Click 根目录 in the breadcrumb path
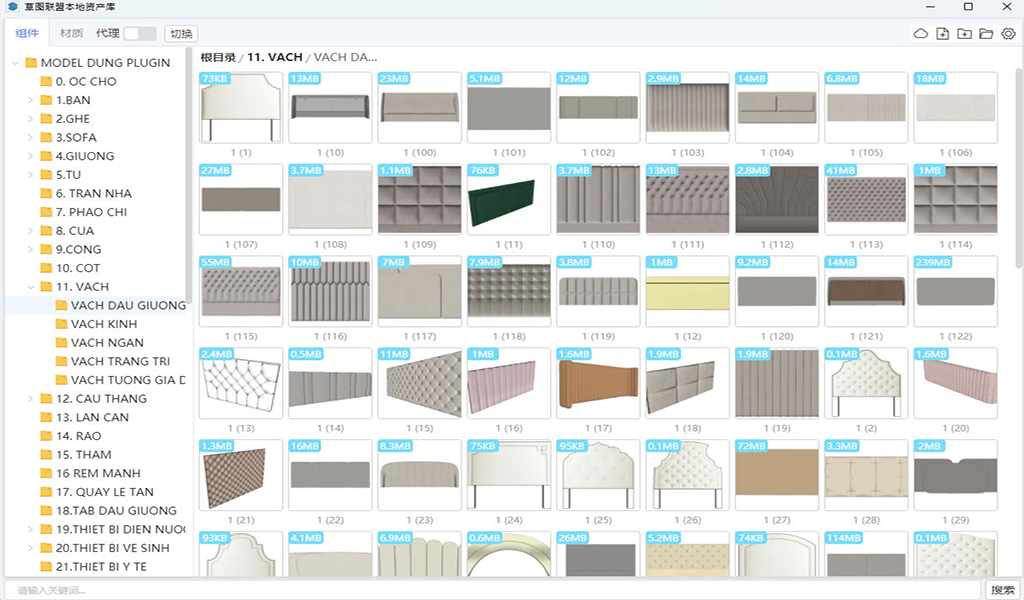Image resolution: width=1024 pixels, height=600 pixels. click(x=217, y=57)
